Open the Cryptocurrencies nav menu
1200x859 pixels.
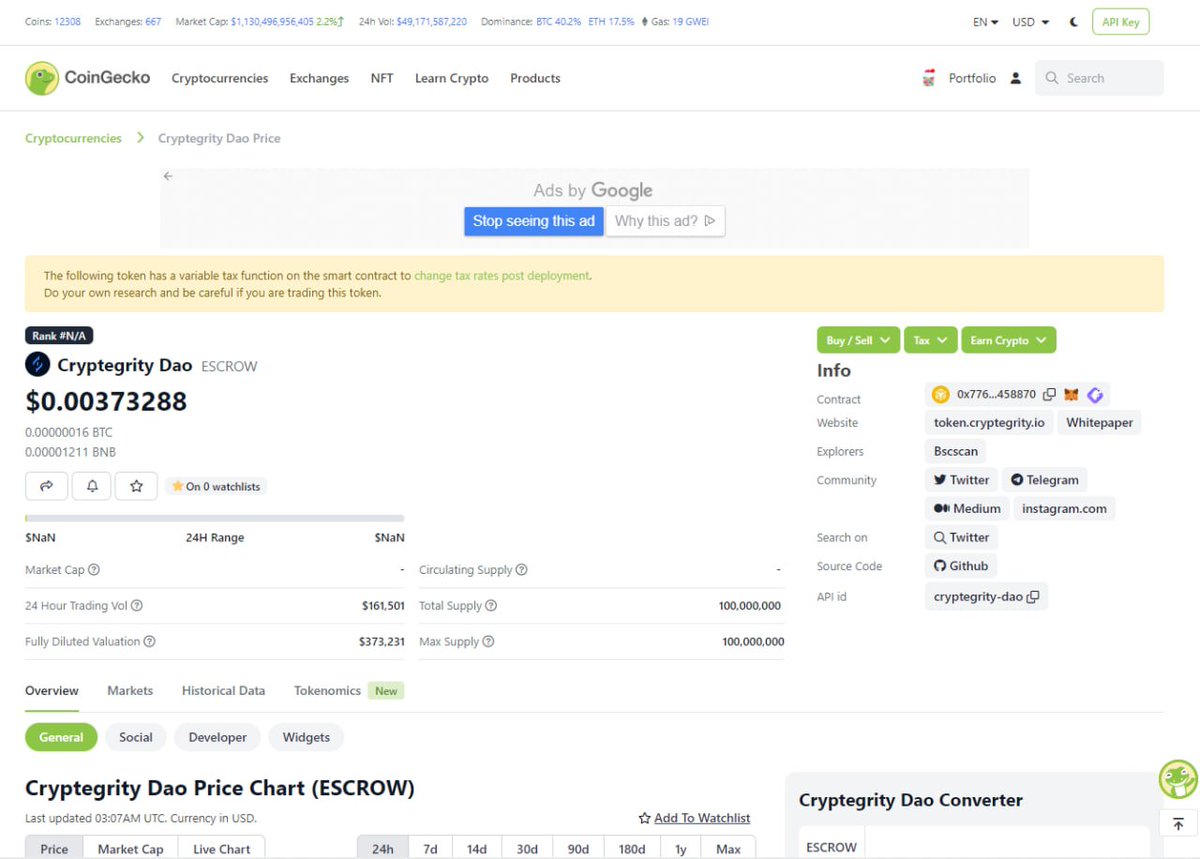[x=220, y=78]
